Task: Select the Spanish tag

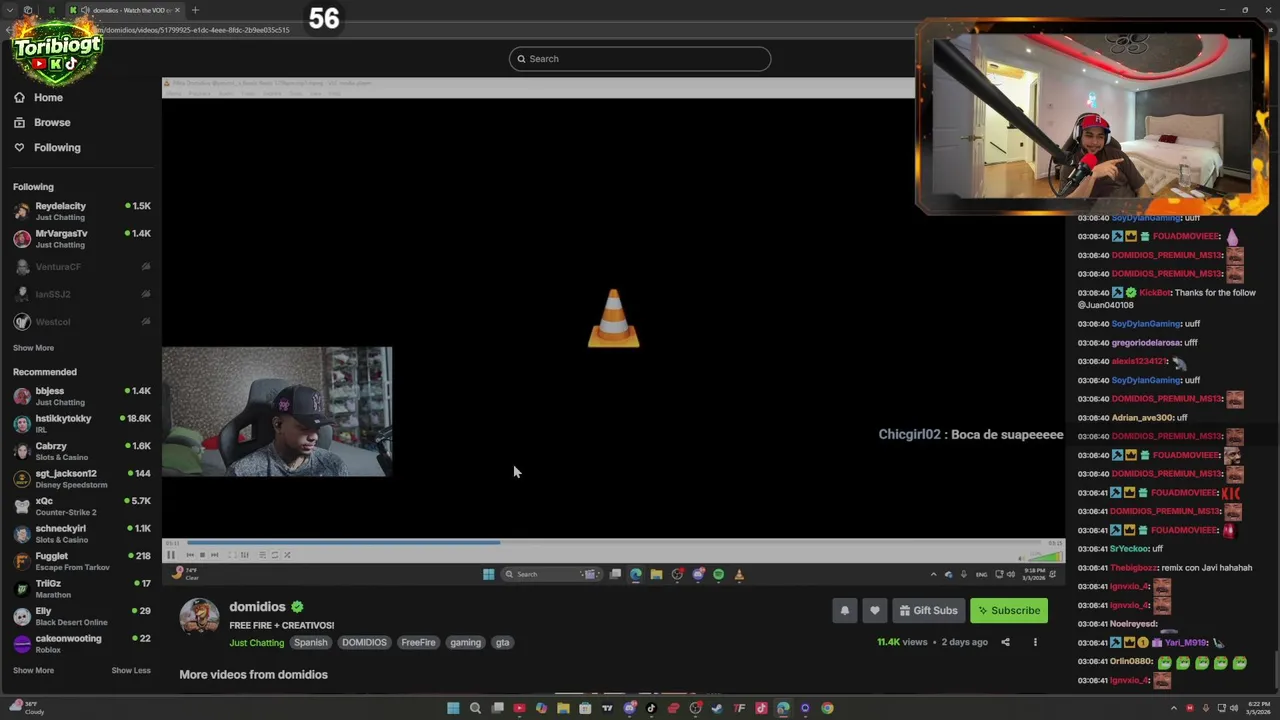Action: (x=310, y=643)
